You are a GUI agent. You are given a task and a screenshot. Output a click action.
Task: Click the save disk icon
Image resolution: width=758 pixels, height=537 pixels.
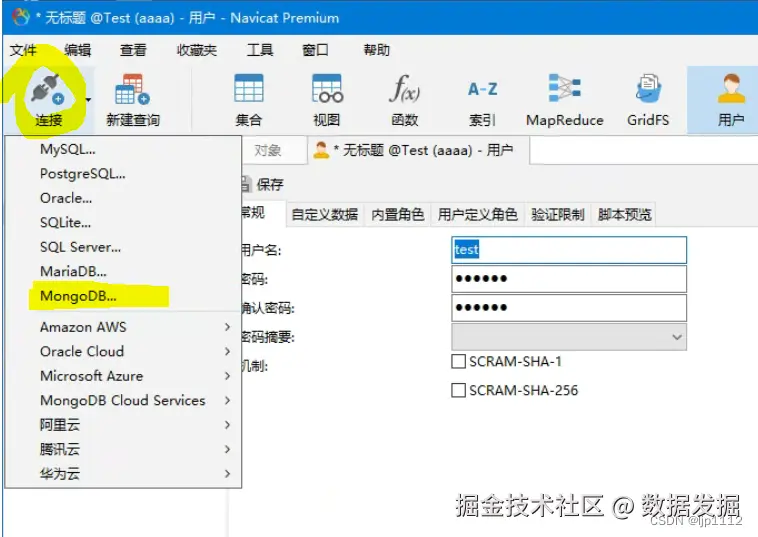pos(246,184)
